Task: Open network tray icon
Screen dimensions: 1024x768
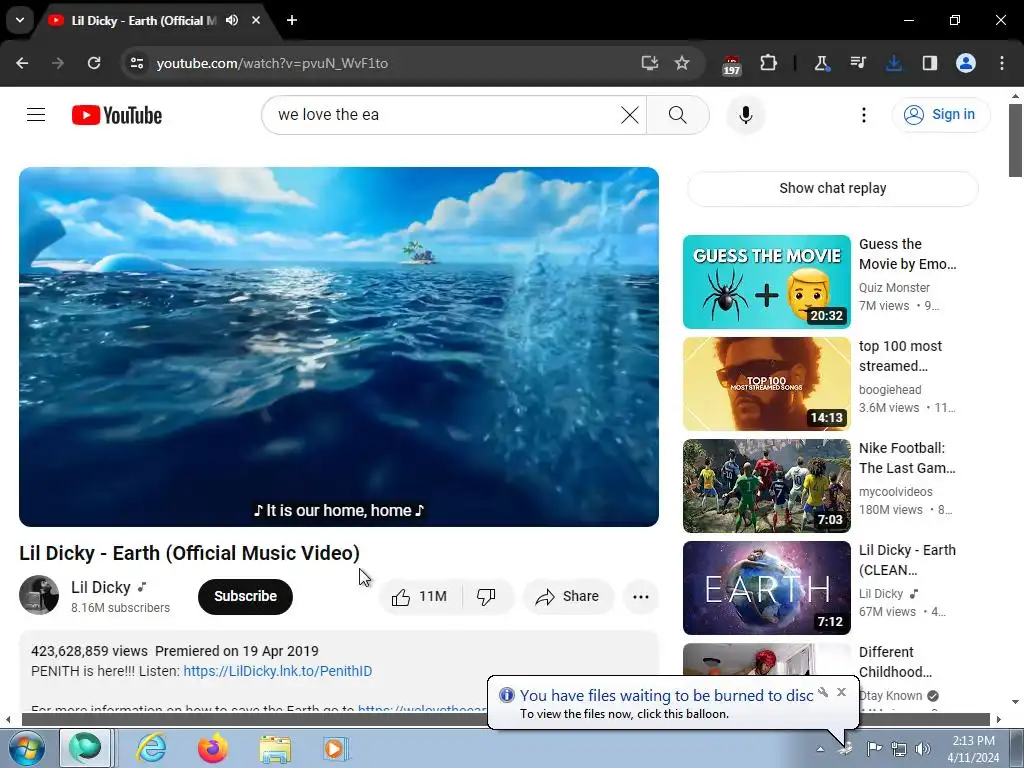Action: point(899,749)
